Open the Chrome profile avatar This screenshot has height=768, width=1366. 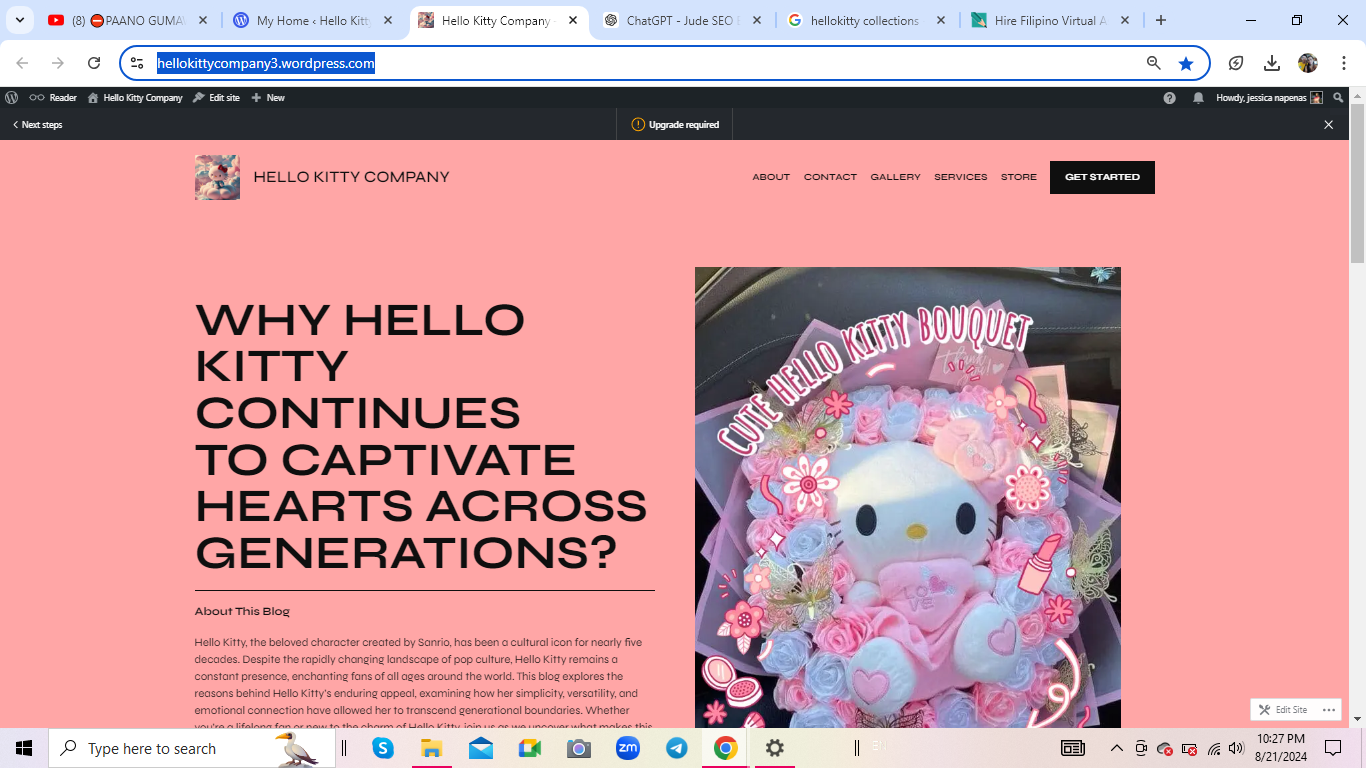(1308, 63)
